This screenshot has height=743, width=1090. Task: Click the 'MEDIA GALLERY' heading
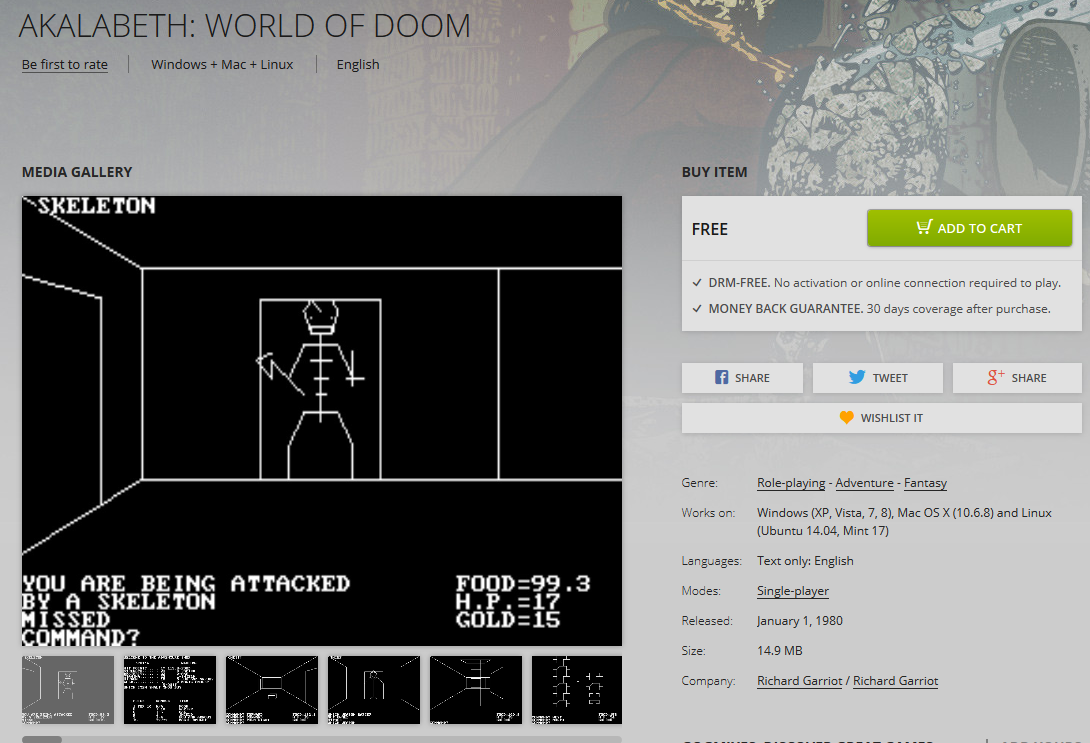(77, 172)
